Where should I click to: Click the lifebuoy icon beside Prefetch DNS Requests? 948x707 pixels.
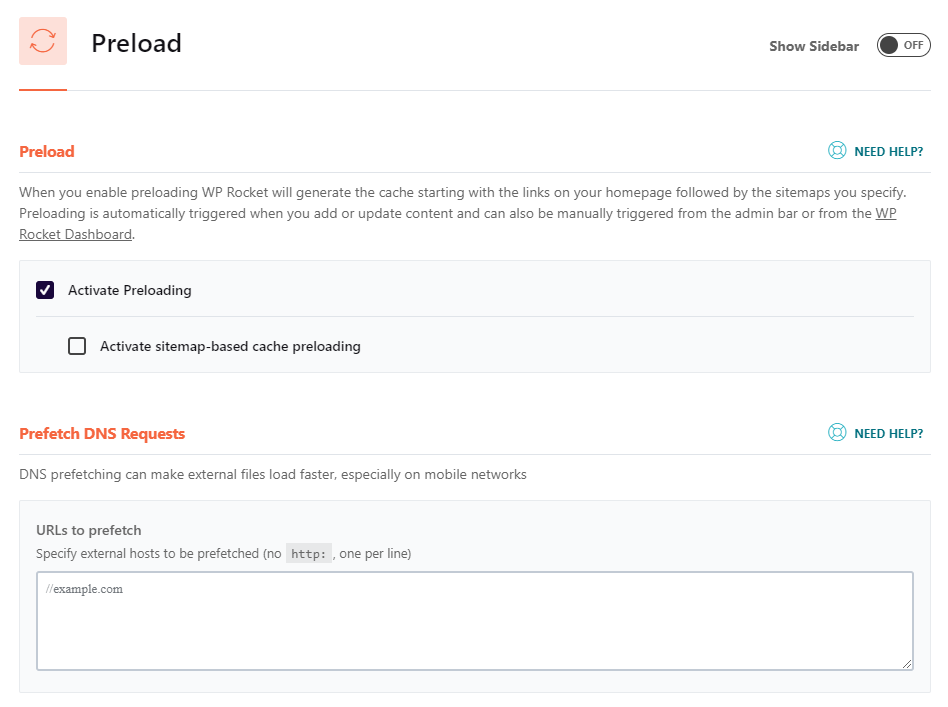[837, 432]
